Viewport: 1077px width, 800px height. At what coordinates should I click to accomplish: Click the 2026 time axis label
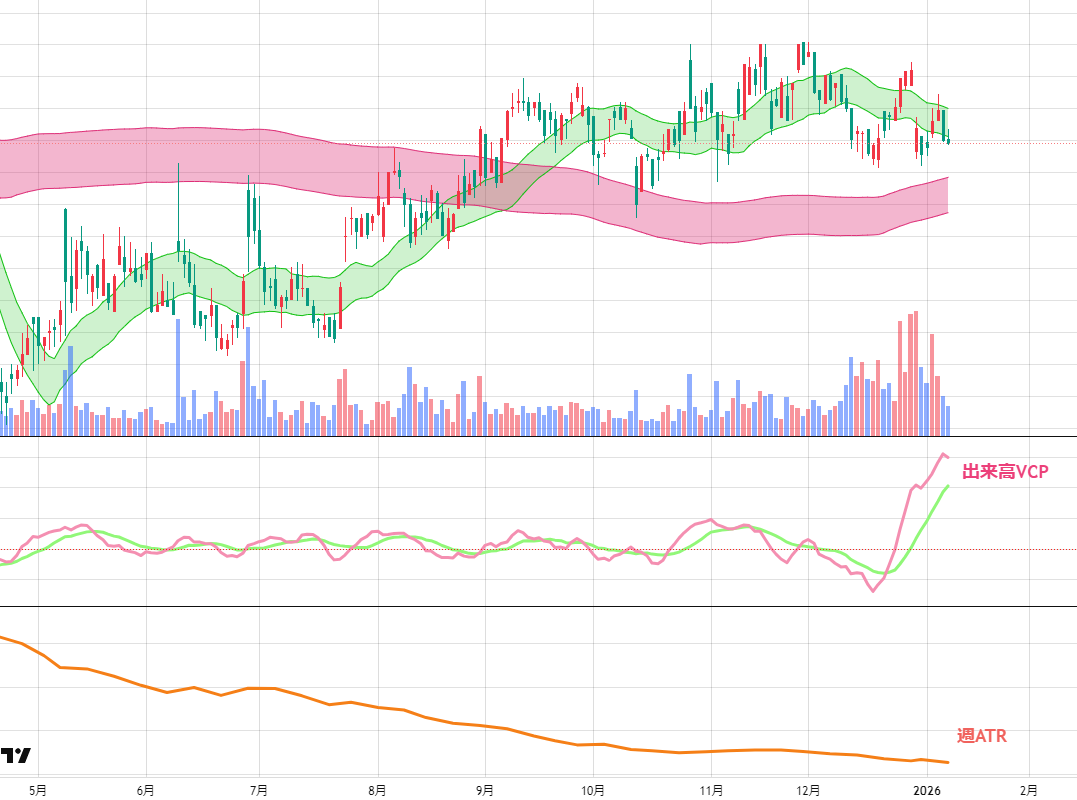[x=927, y=790]
